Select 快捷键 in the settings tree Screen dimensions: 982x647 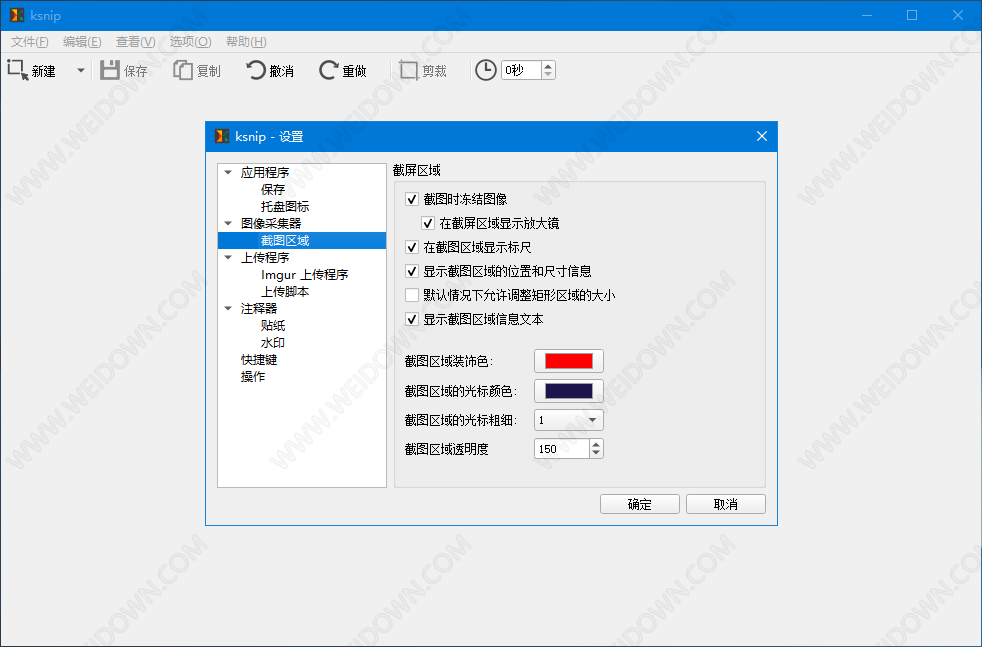pyautogui.click(x=259, y=360)
